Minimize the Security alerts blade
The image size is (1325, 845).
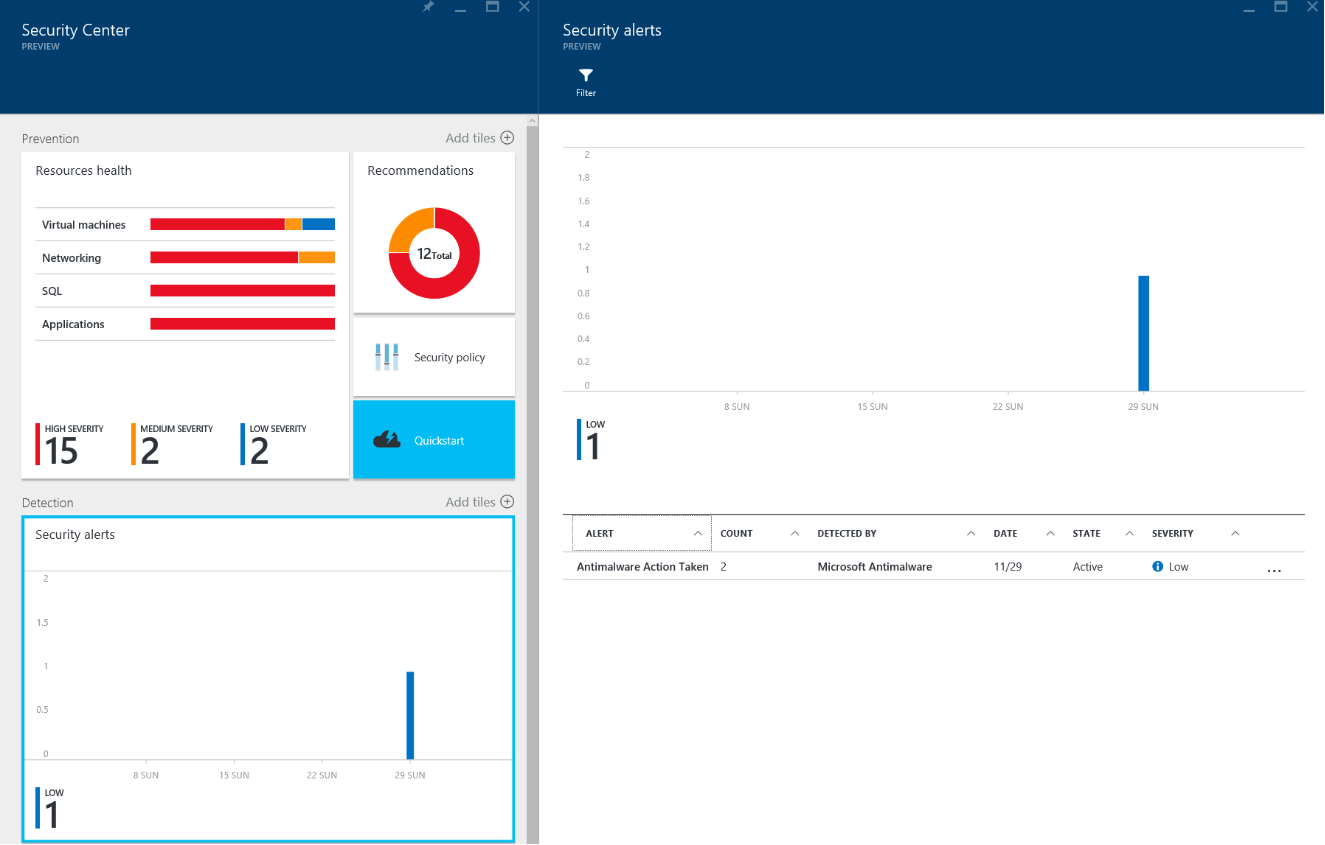1249,9
